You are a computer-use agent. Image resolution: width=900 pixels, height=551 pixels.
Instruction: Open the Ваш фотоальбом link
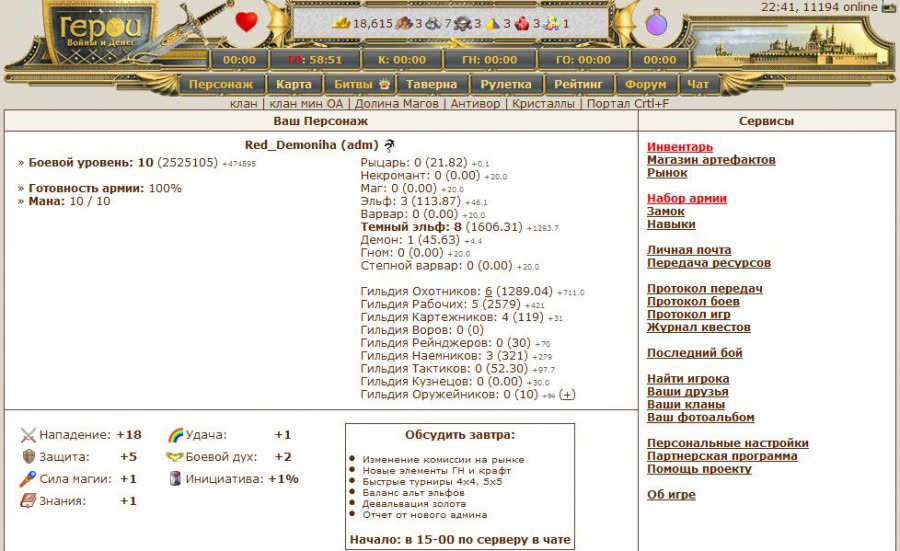click(x=701, y=417)
